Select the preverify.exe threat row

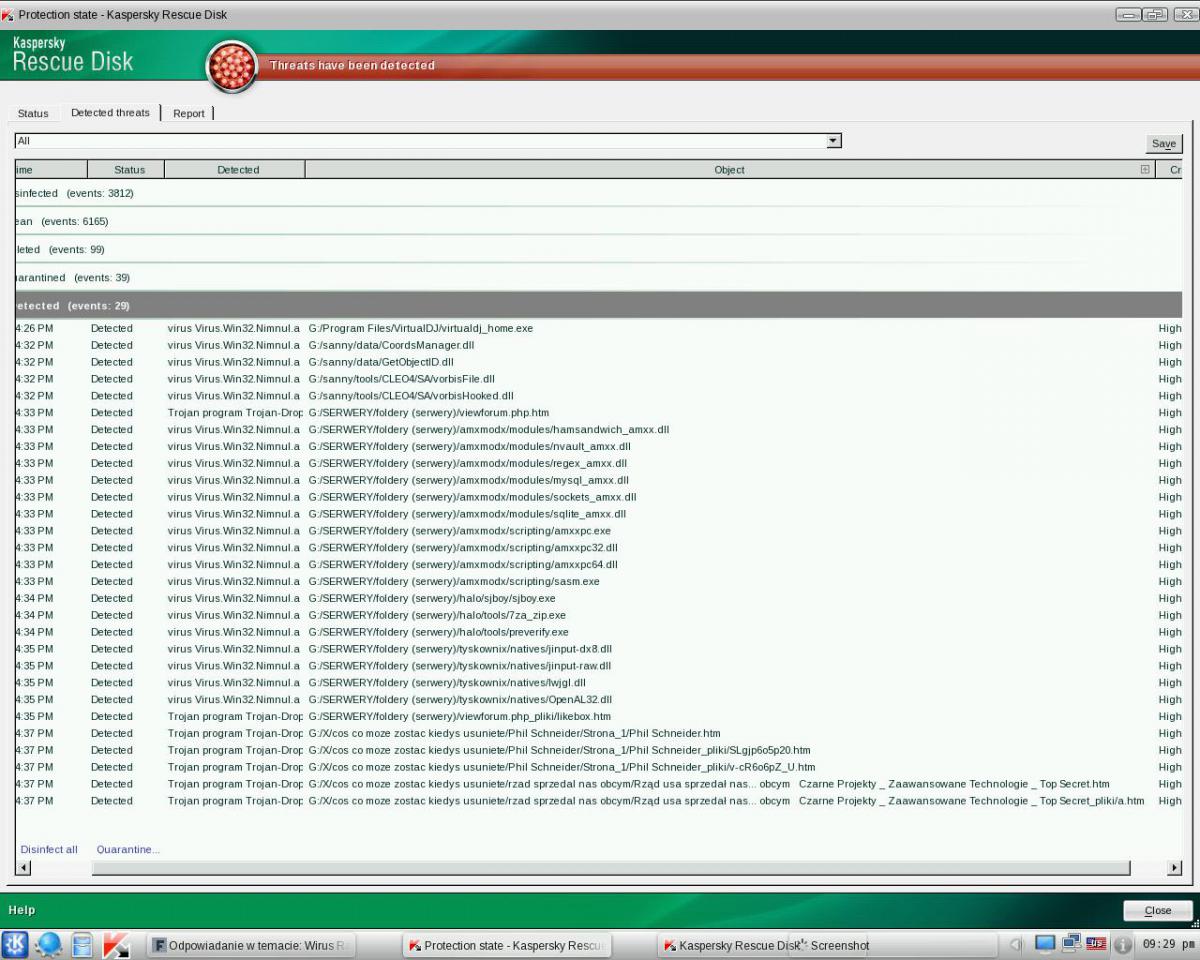[x=598, y=632]
